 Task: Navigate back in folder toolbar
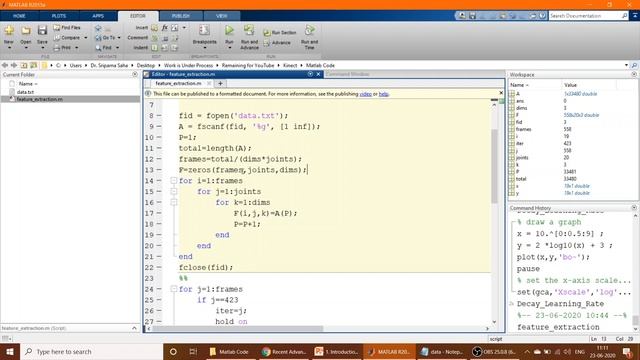click(x=5, y=65)
